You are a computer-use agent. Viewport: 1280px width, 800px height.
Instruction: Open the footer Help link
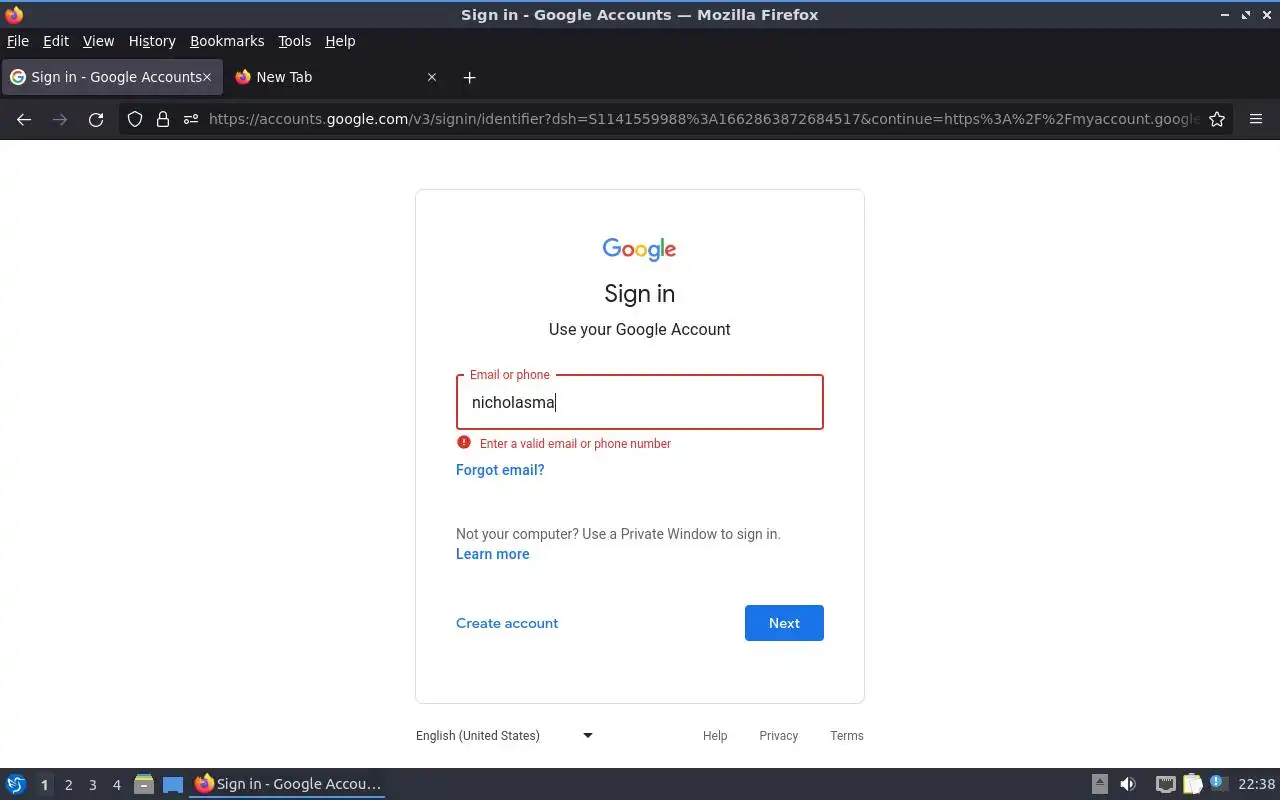click(715, 736)
